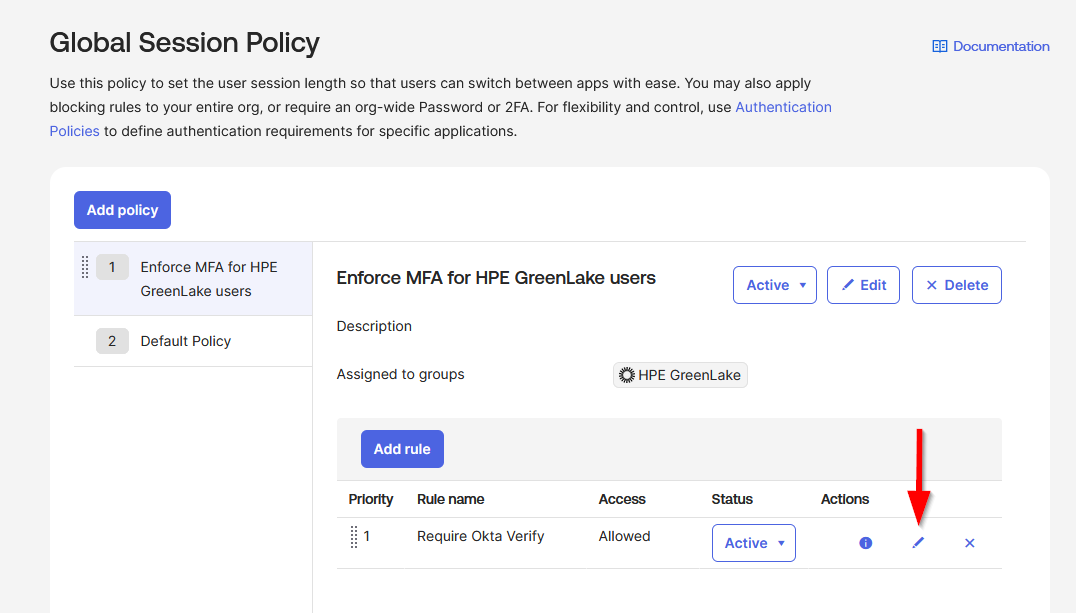The height and width of the screenshot is (613, 1076).
Task: Delete the Require Okta Verify rule via X icon
Action: click(969, 543)
